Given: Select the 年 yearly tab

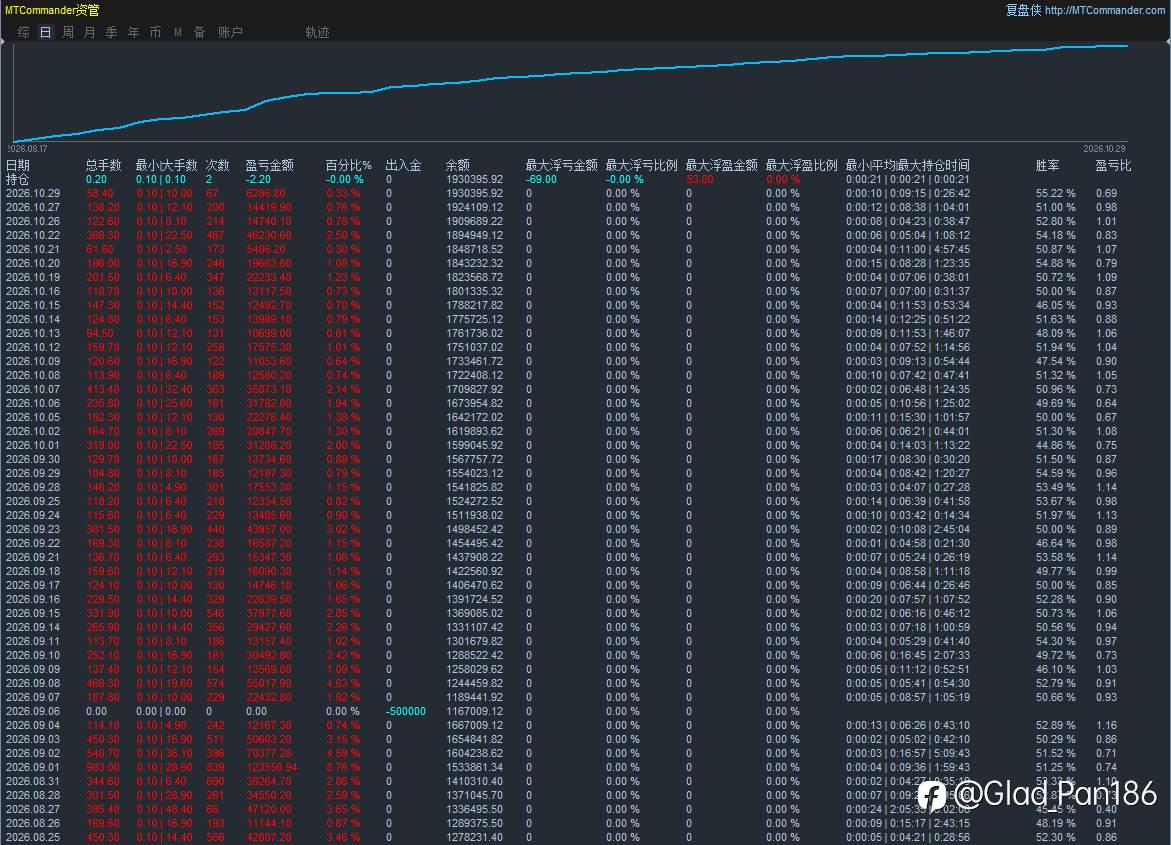Looking at the screenshot, I should coord(134,32).
